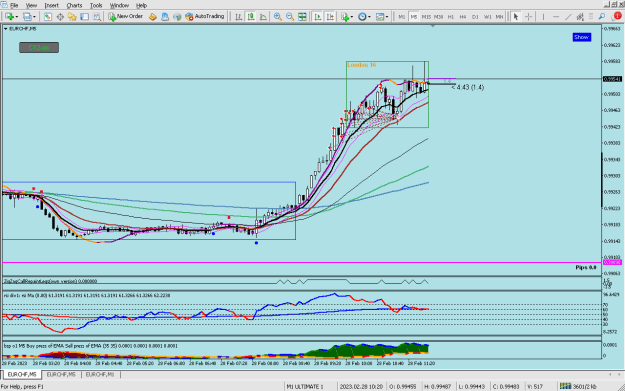Select the crosshair tool

pyautogui.click(x=529, y=17)
